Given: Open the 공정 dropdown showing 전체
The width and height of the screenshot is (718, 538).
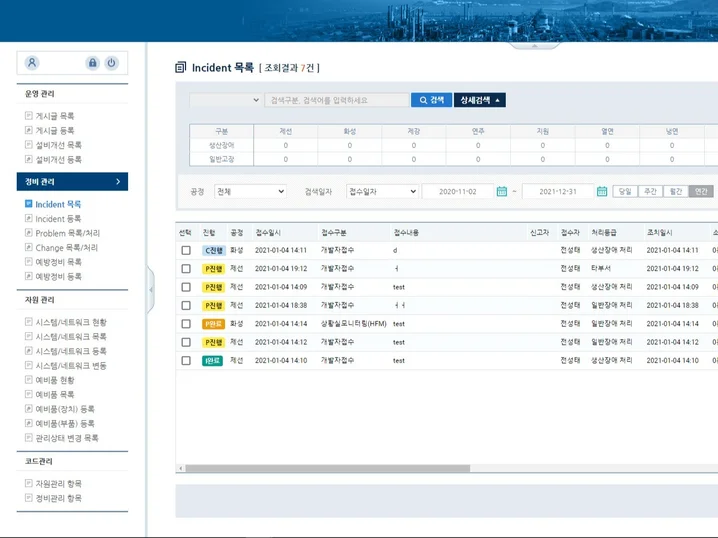Looking at the screenshot, I should pyautogui.click(x=250, y=191).
